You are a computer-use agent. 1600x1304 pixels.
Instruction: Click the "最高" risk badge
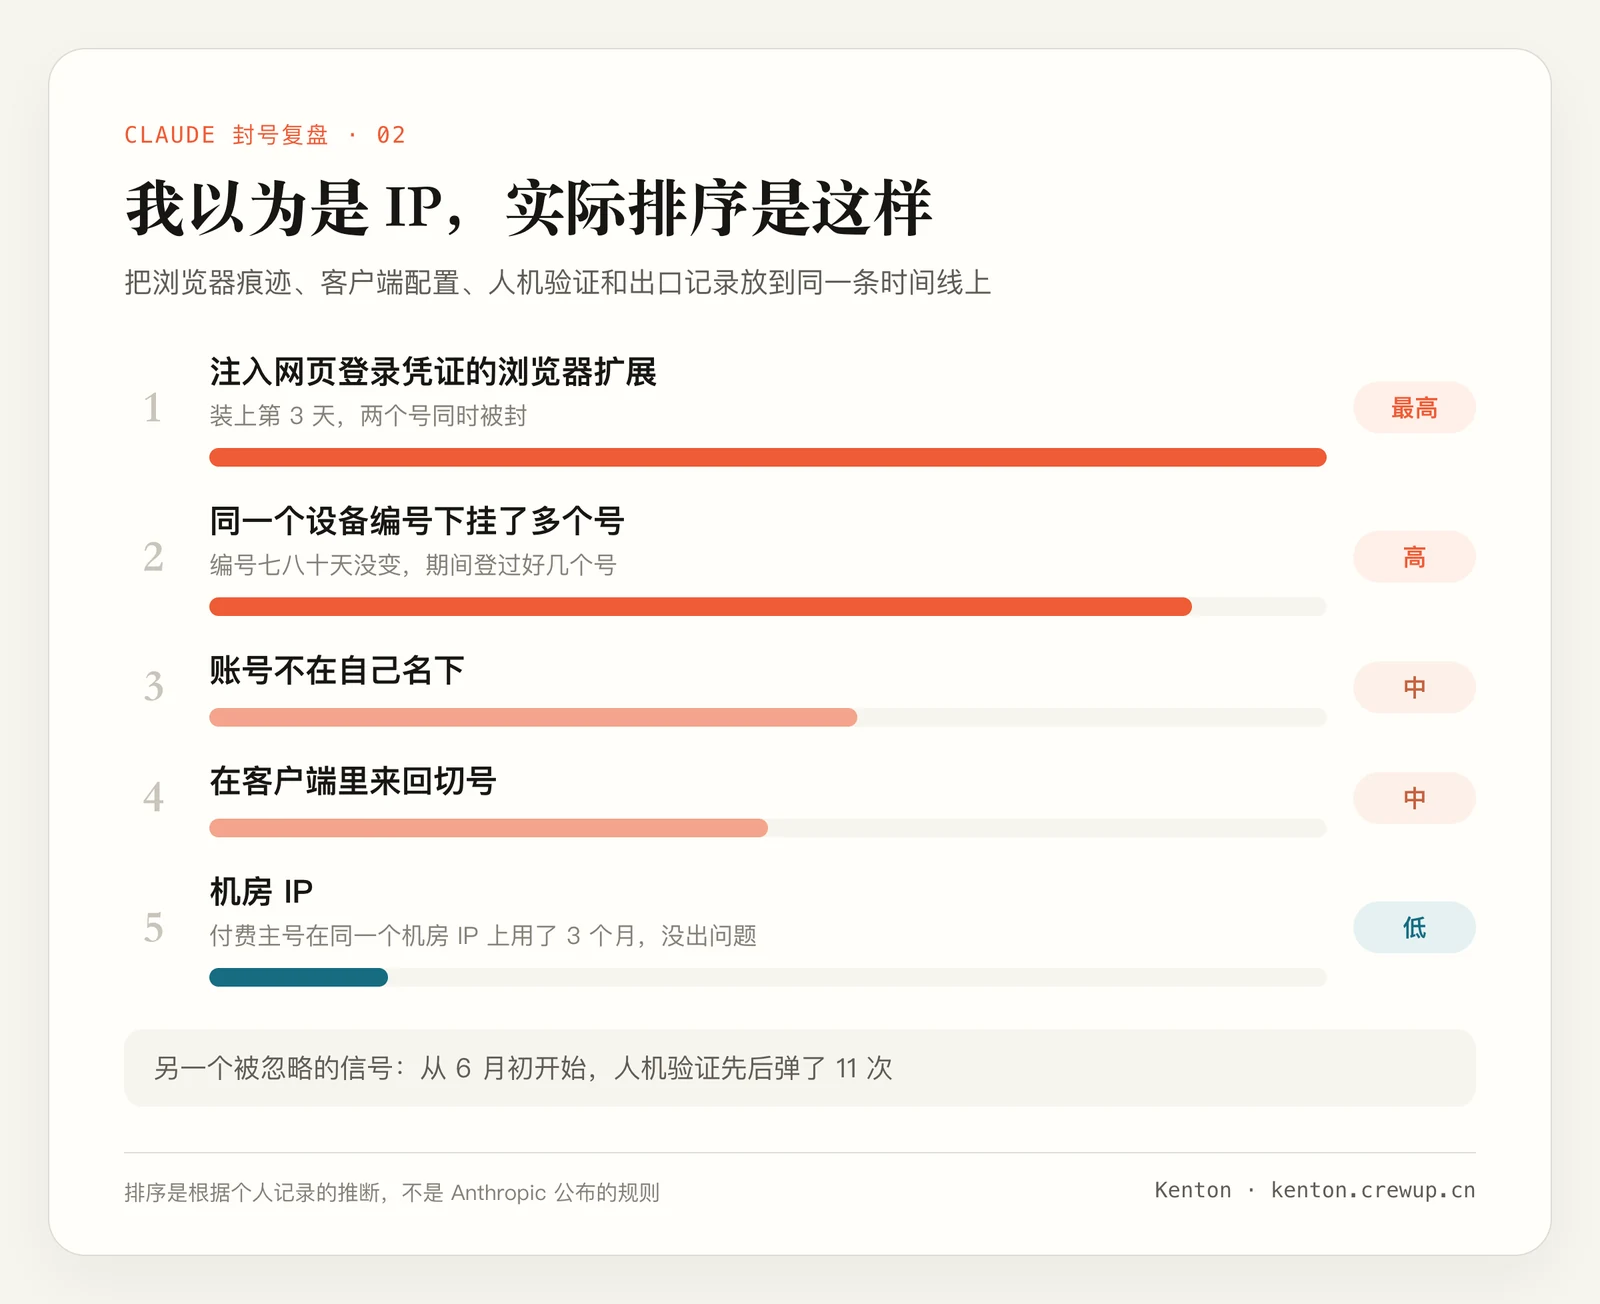[1414, 408]
